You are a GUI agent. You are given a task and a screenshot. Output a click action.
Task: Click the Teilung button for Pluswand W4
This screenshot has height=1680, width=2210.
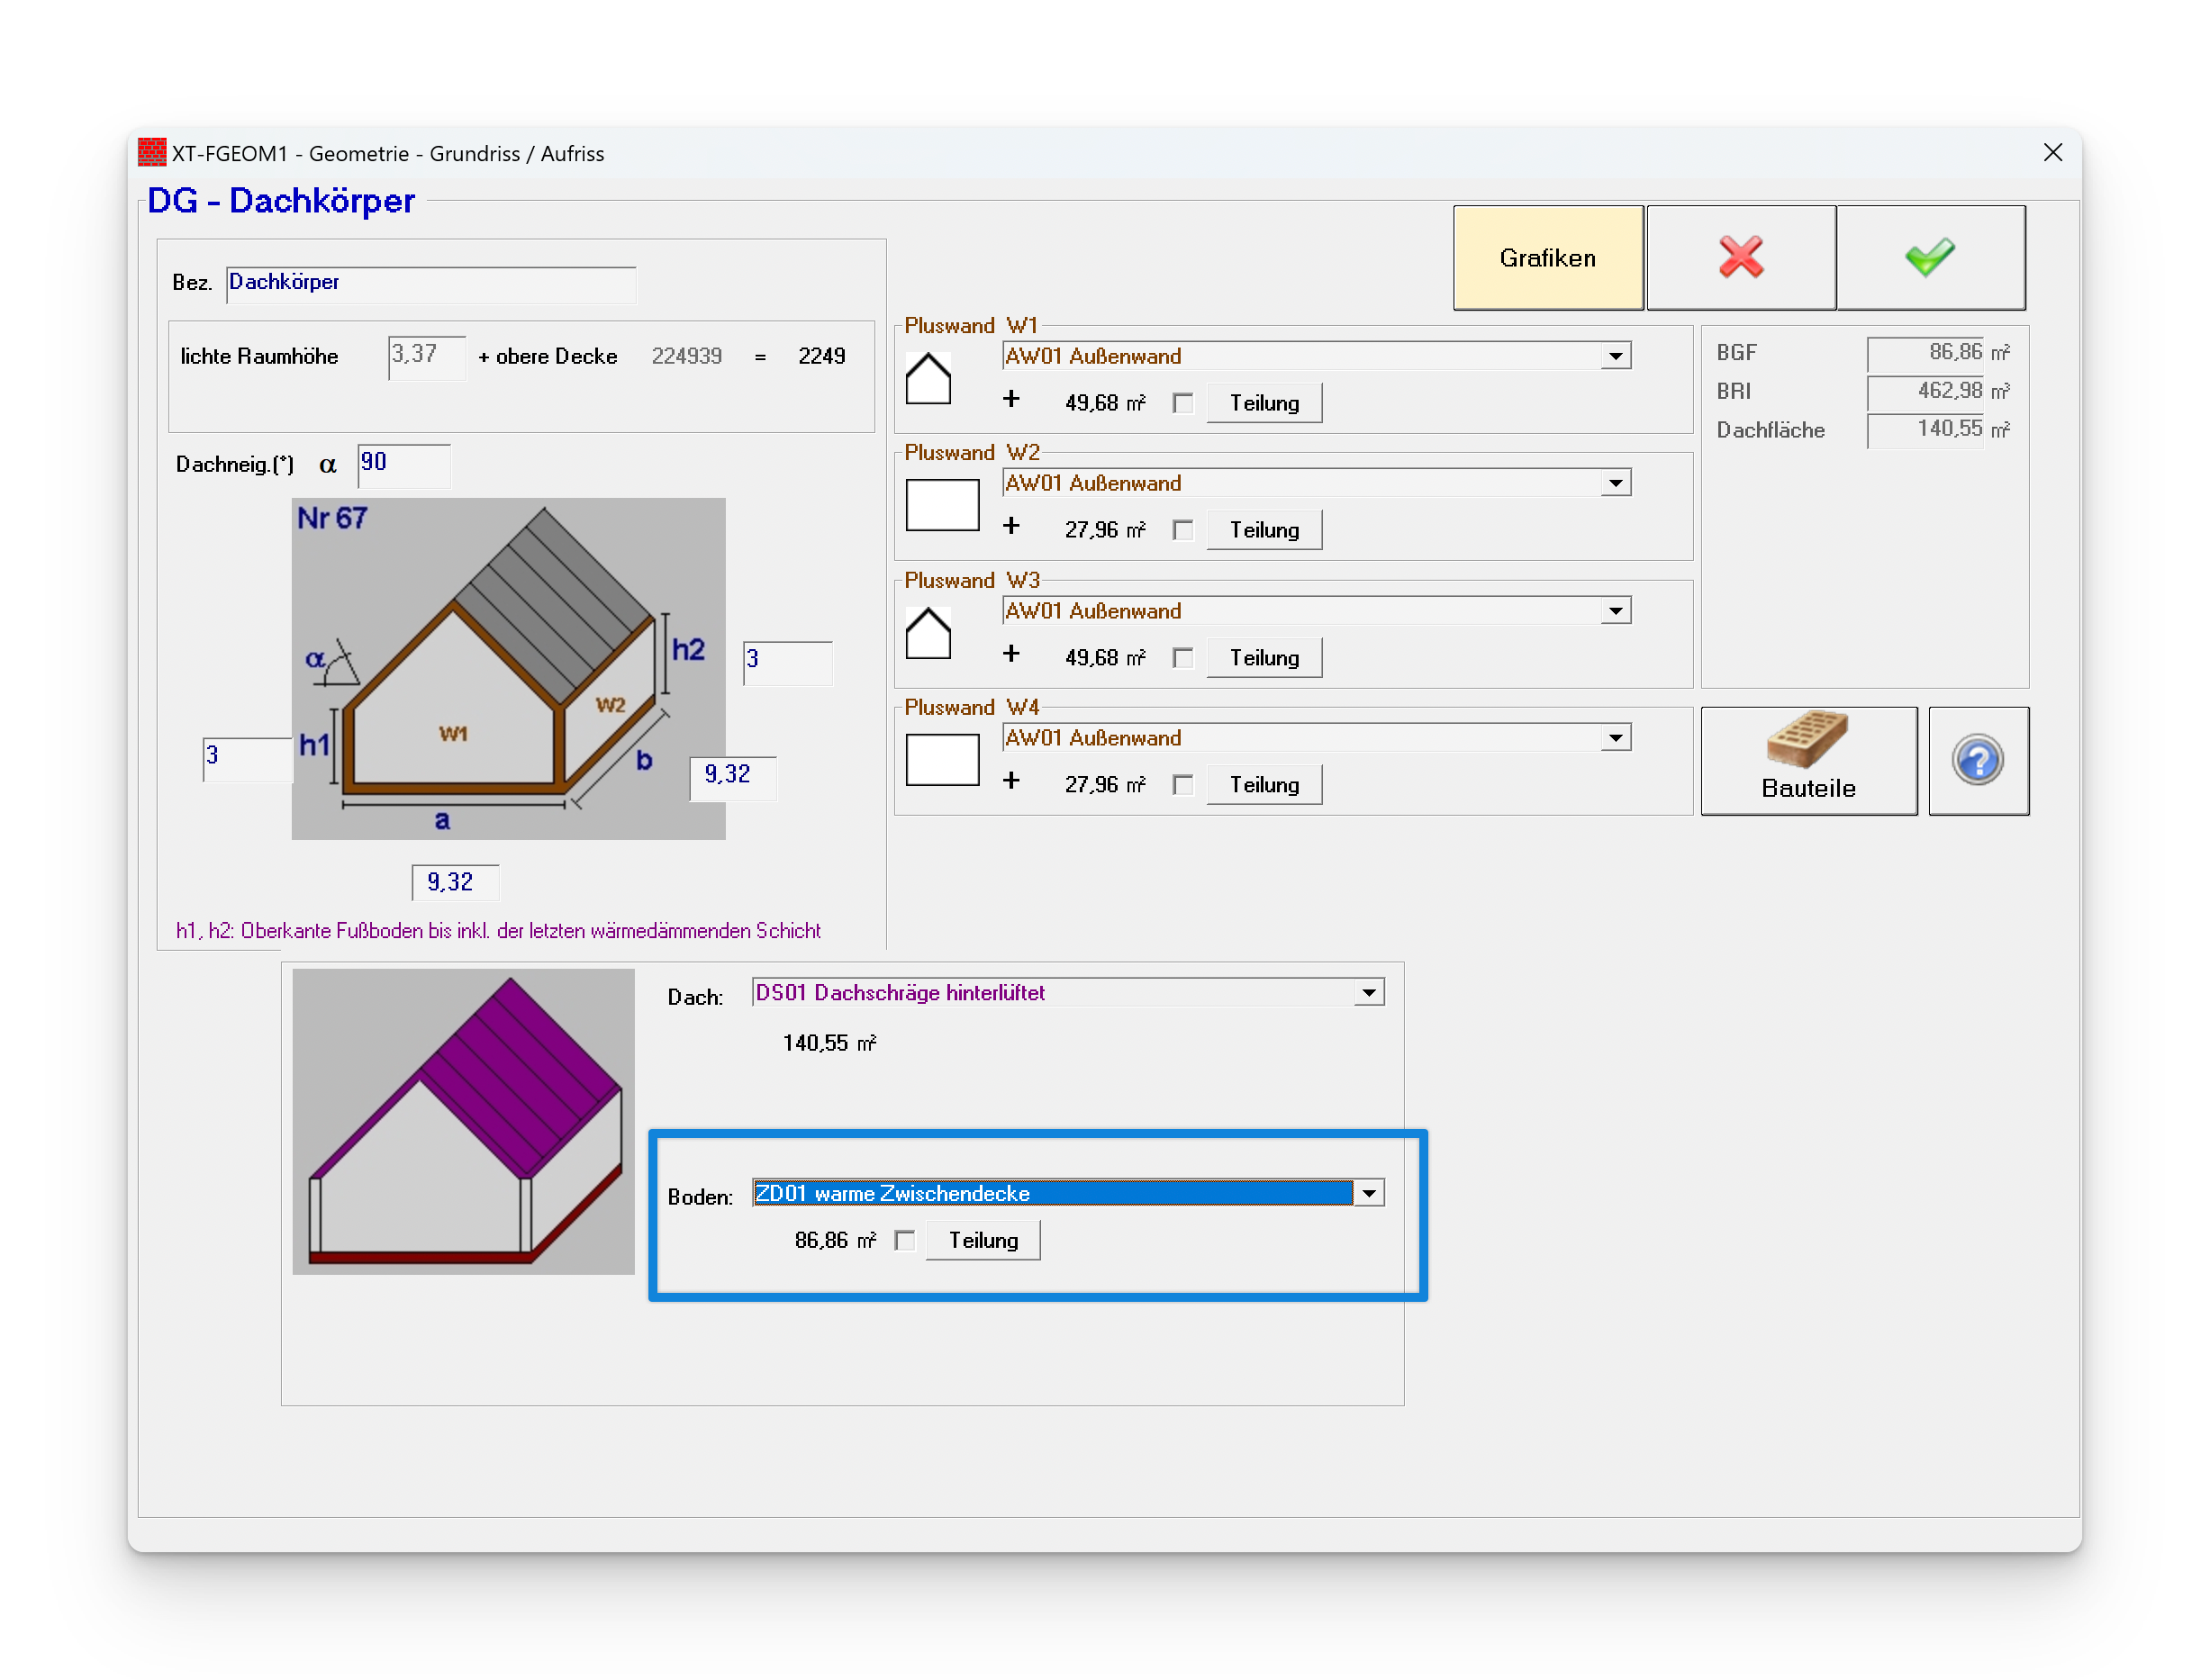tap(1263, 785)
